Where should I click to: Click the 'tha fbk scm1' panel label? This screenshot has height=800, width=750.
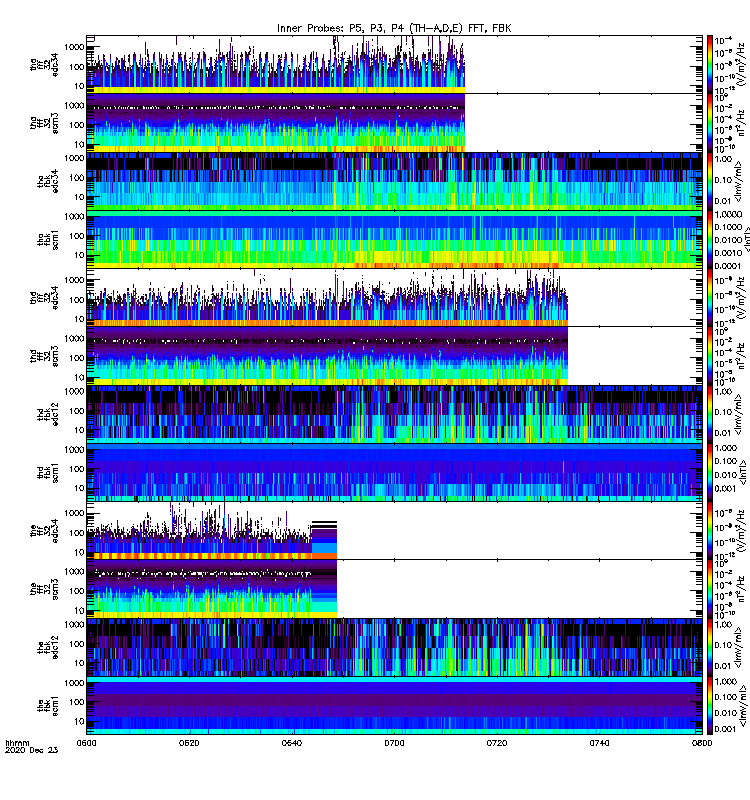click(x=48, y=239)
